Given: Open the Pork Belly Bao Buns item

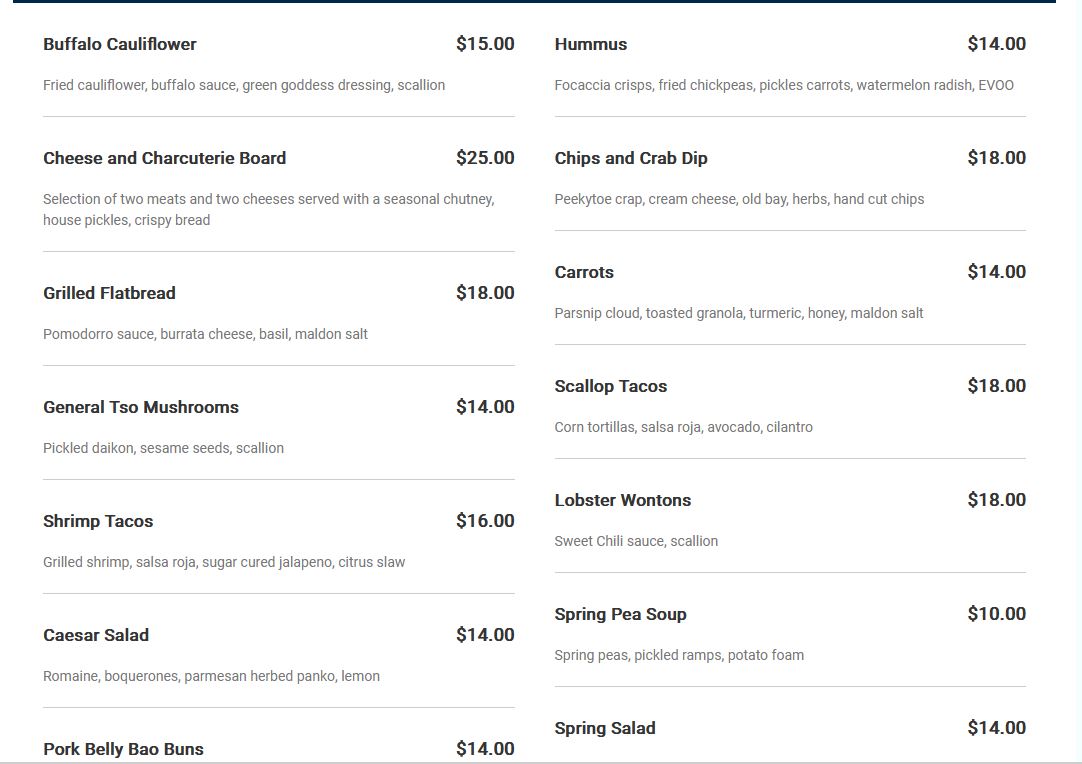Looking at the screenshot, I should pyautogui.click(x=123, y=749).
